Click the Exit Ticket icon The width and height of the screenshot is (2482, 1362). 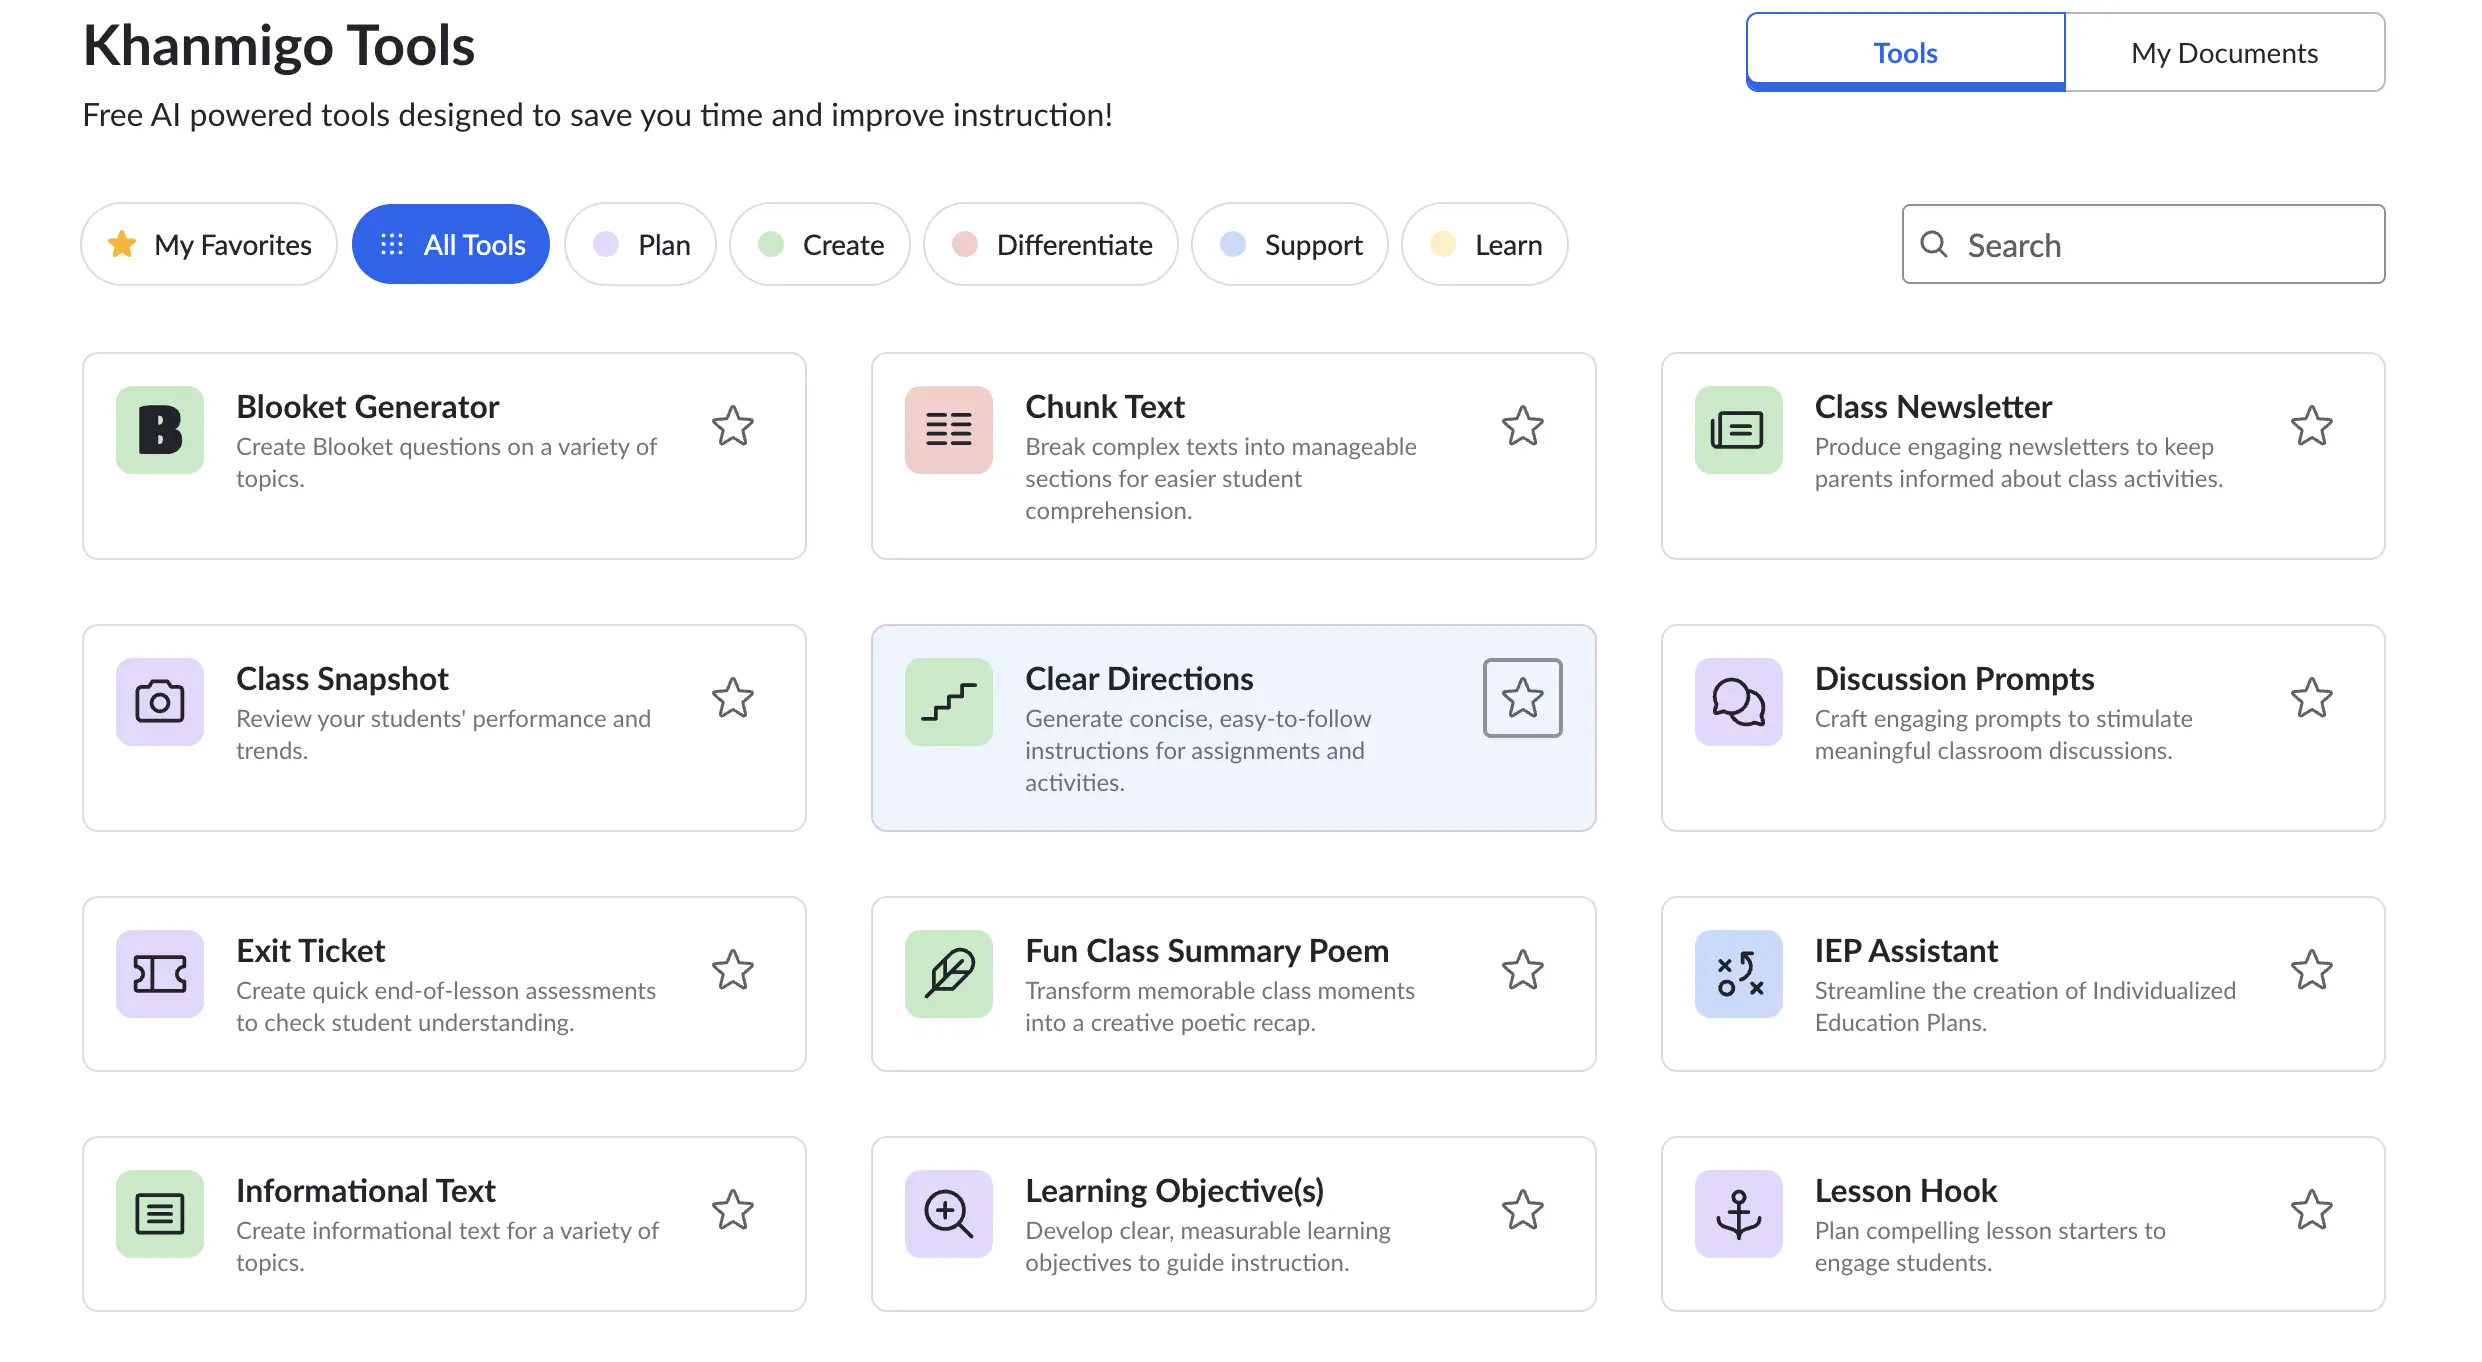click(x=160, y=974)
